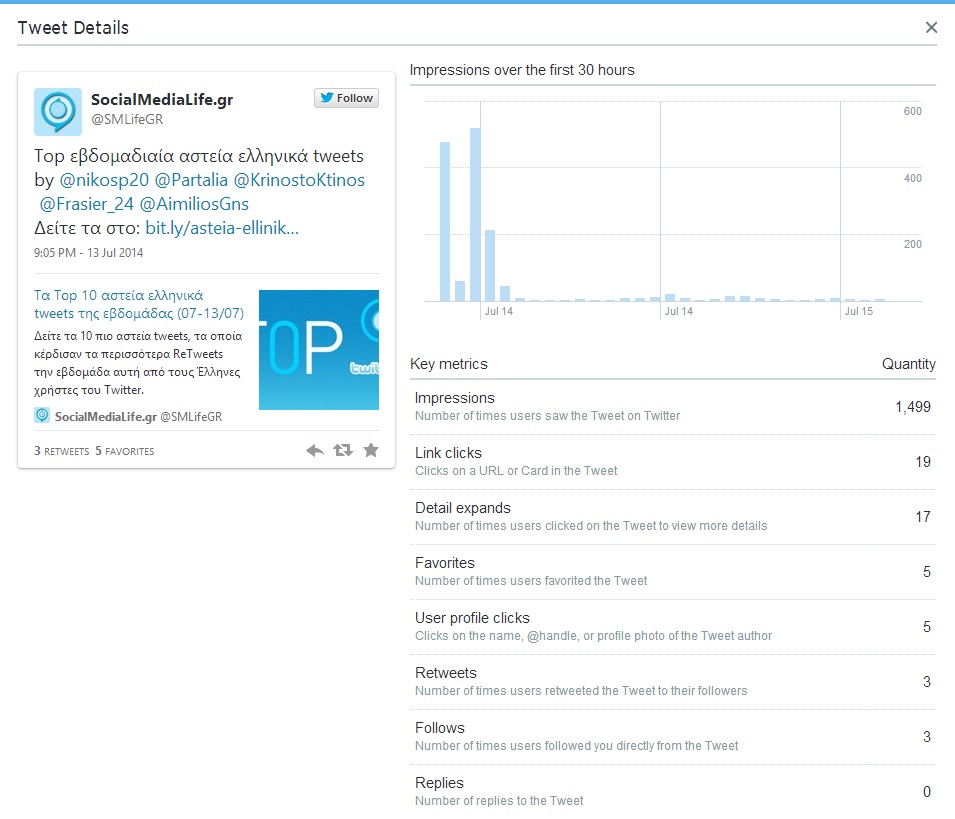This screenshot has width=955, height=819.
Task: Close the Tweet Details dialog
Action: tap(931, 27)
